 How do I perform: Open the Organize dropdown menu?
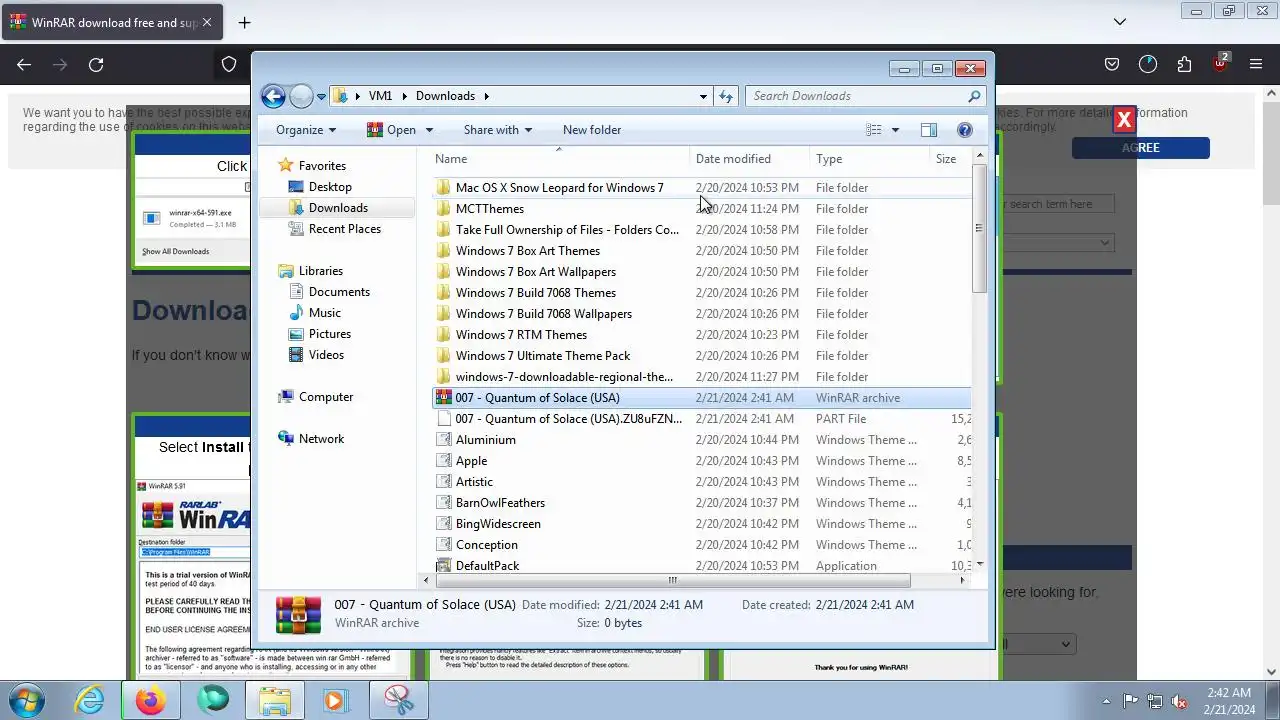point(306,130)
